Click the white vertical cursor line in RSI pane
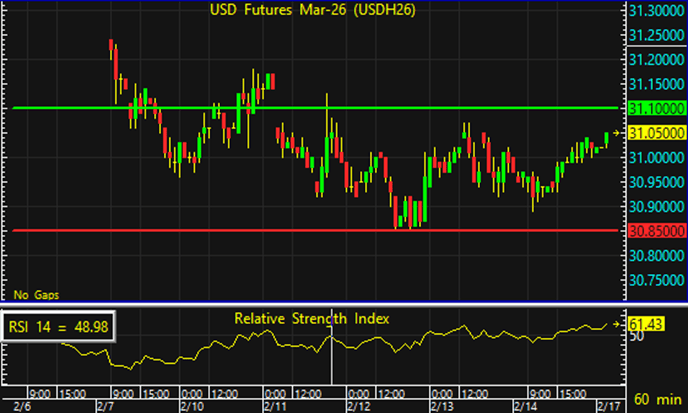688x413 pixels. pyautogui.click(x=331, y=355)
